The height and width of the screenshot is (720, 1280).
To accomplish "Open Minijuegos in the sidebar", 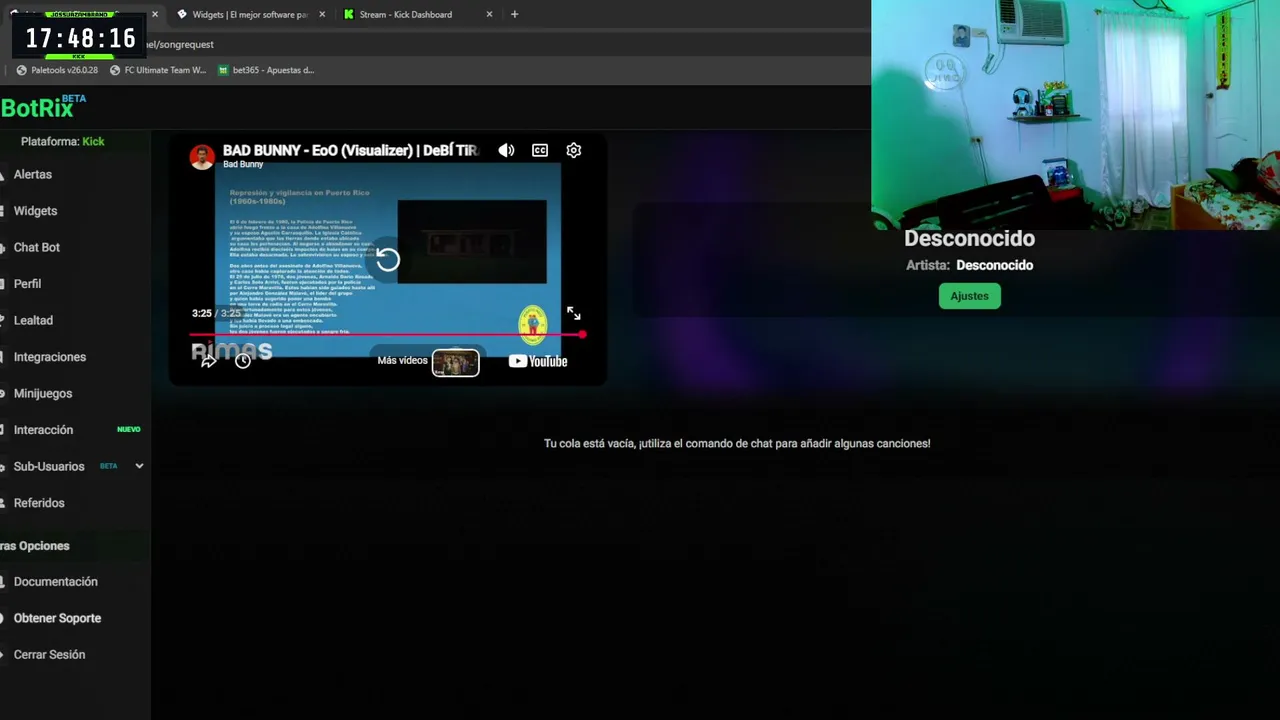I will pos(43,393).
